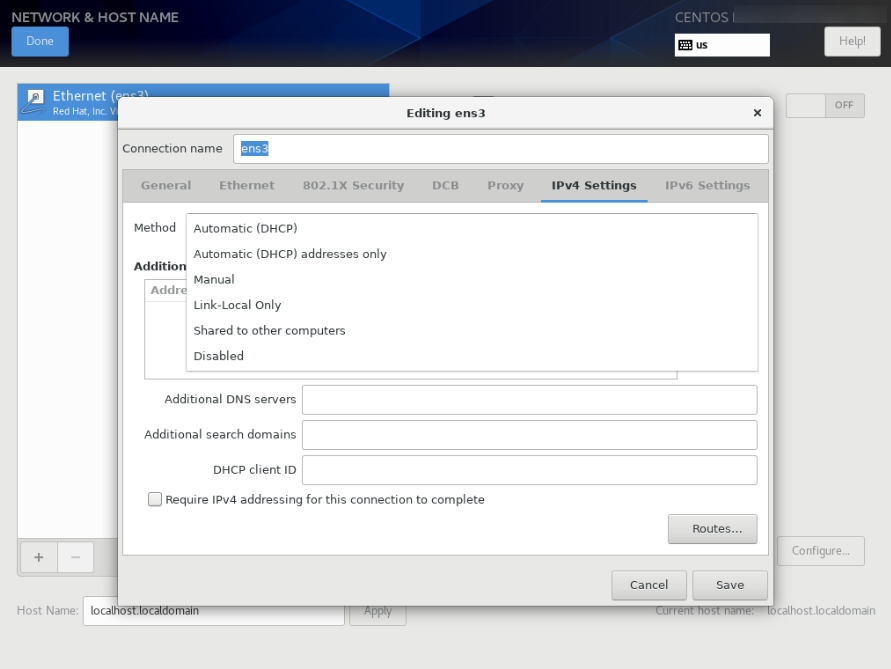Viewport: 891px width, 669px height.
Task: Select Disabled method option
Action: pos(472,356)
